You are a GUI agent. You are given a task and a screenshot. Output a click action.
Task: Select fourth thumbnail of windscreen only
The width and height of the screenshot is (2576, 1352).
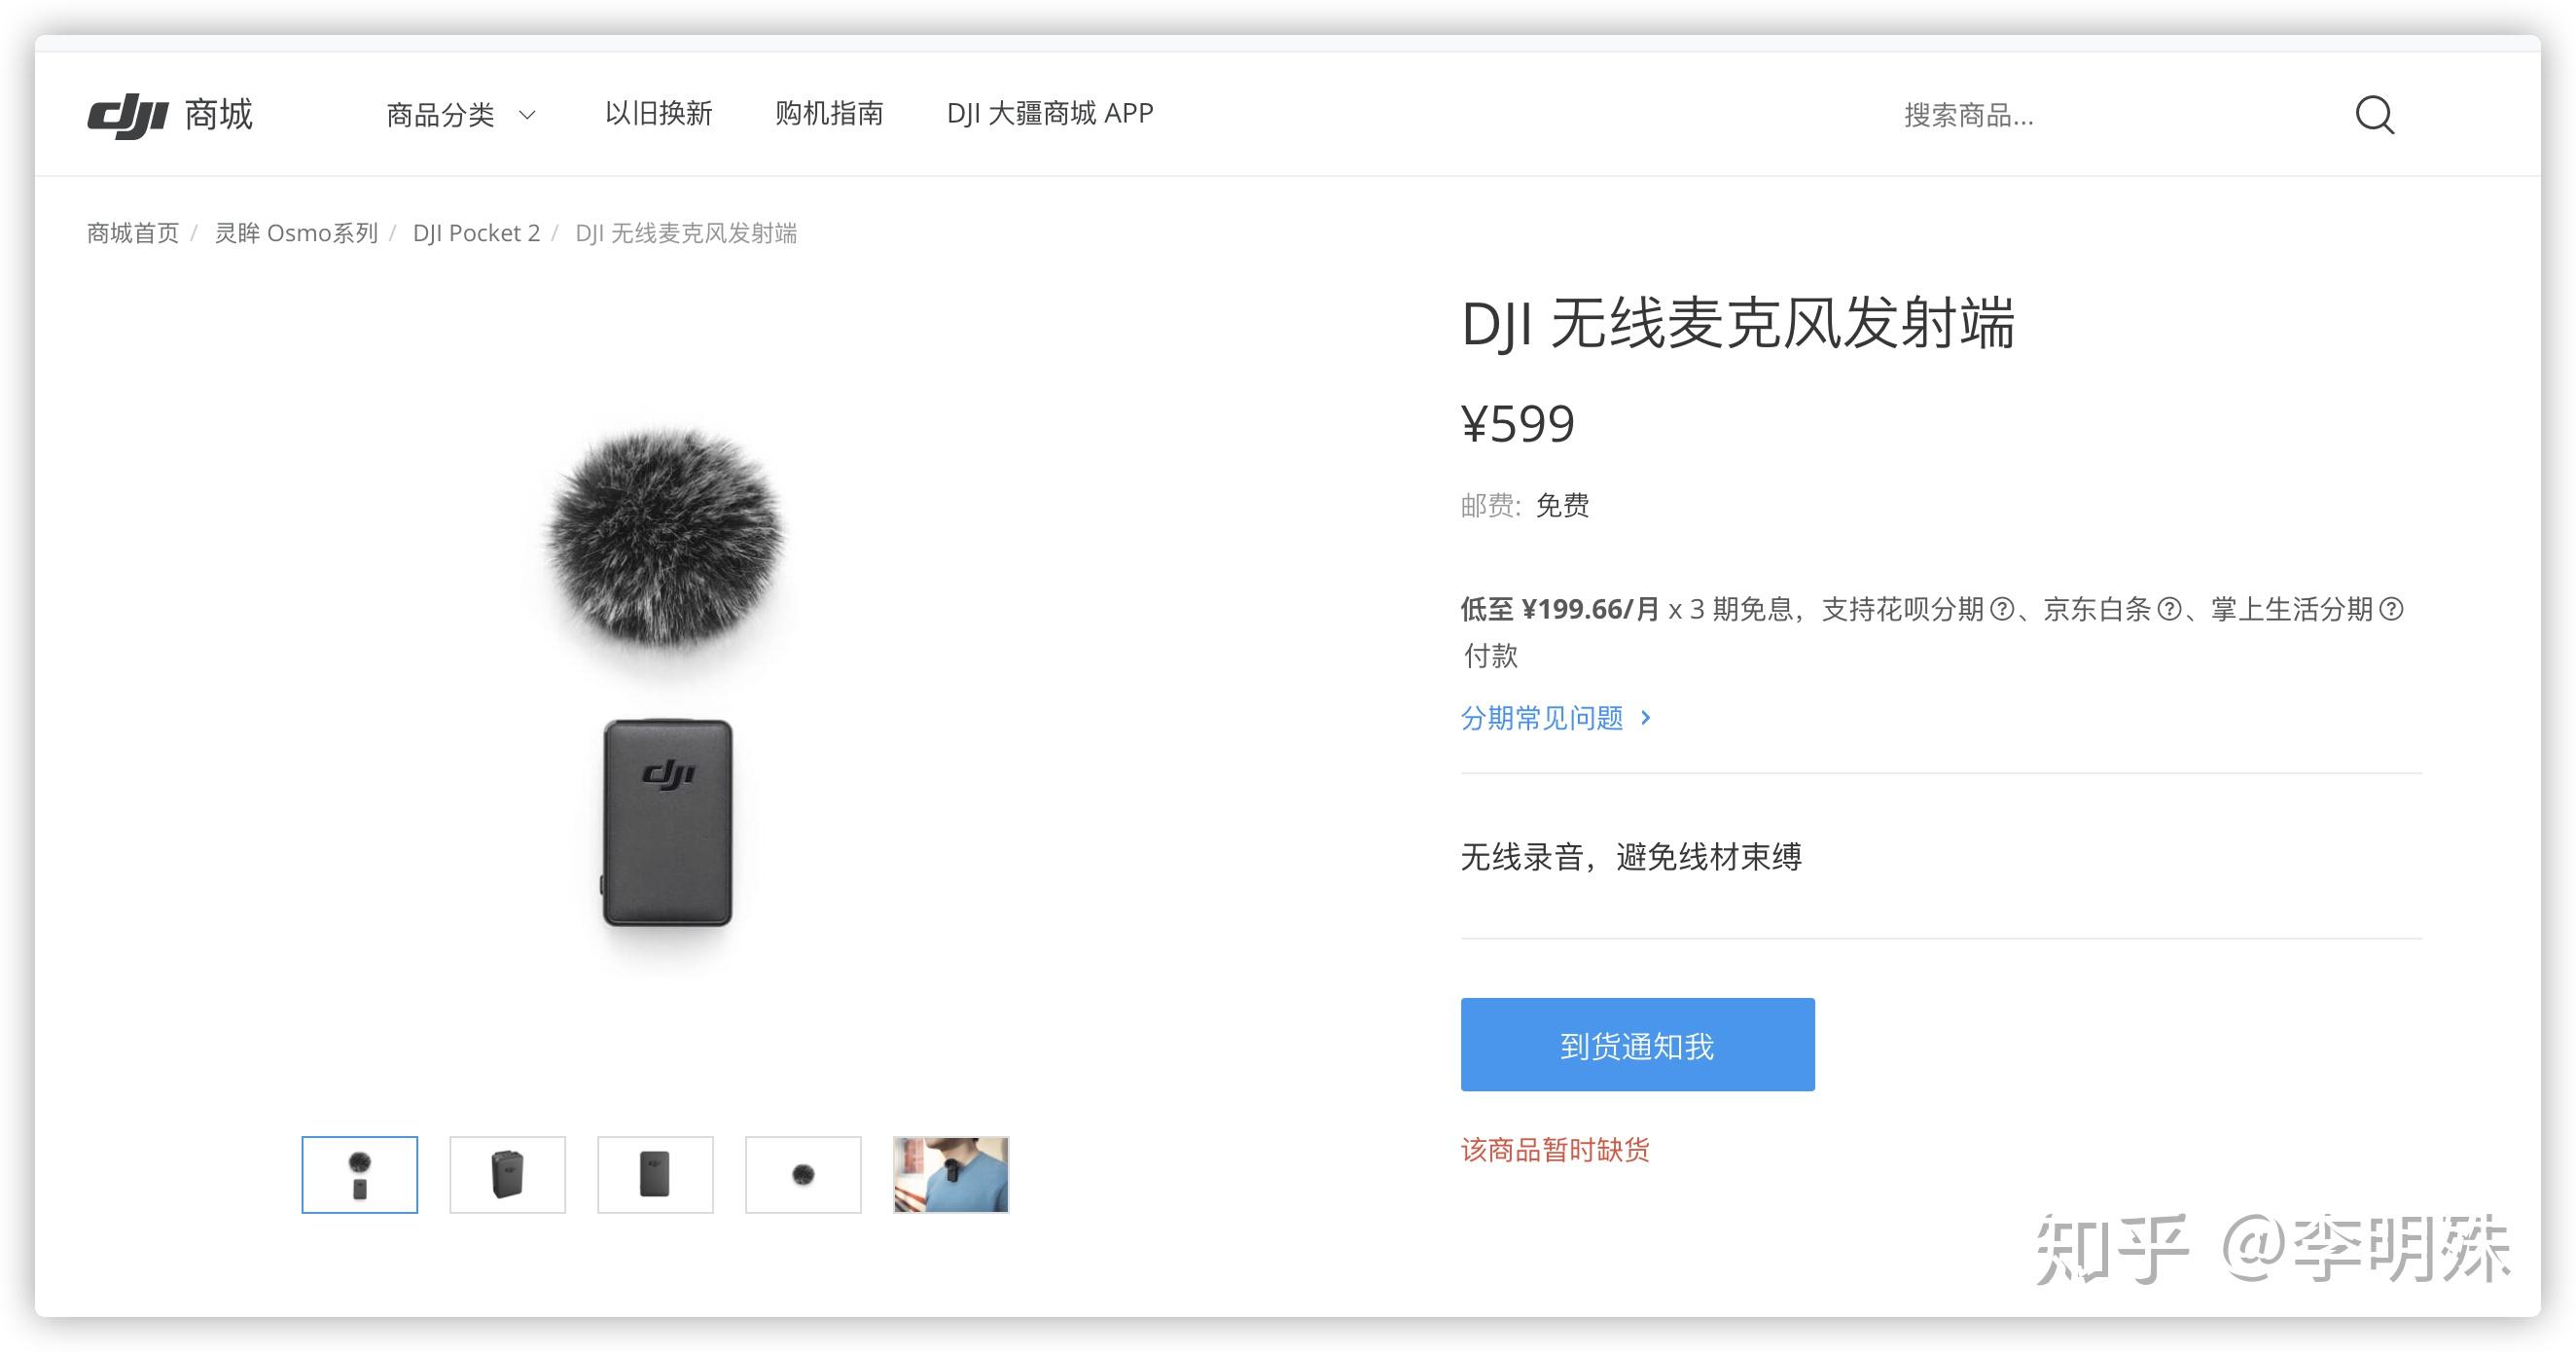click(x=803, y=1175)
